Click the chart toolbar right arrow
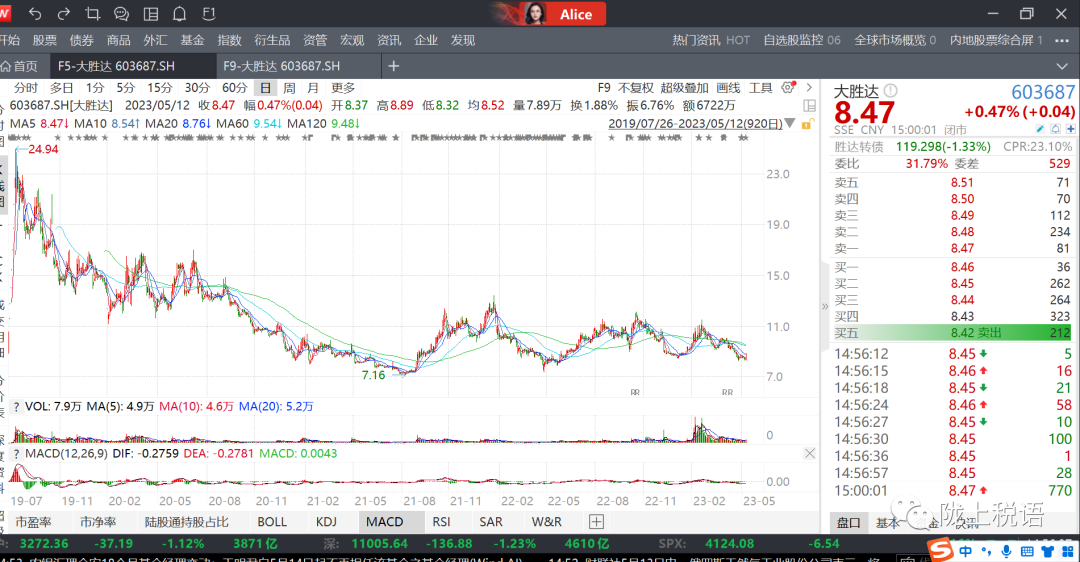1080x562 pixels. (x=809, y=87)
